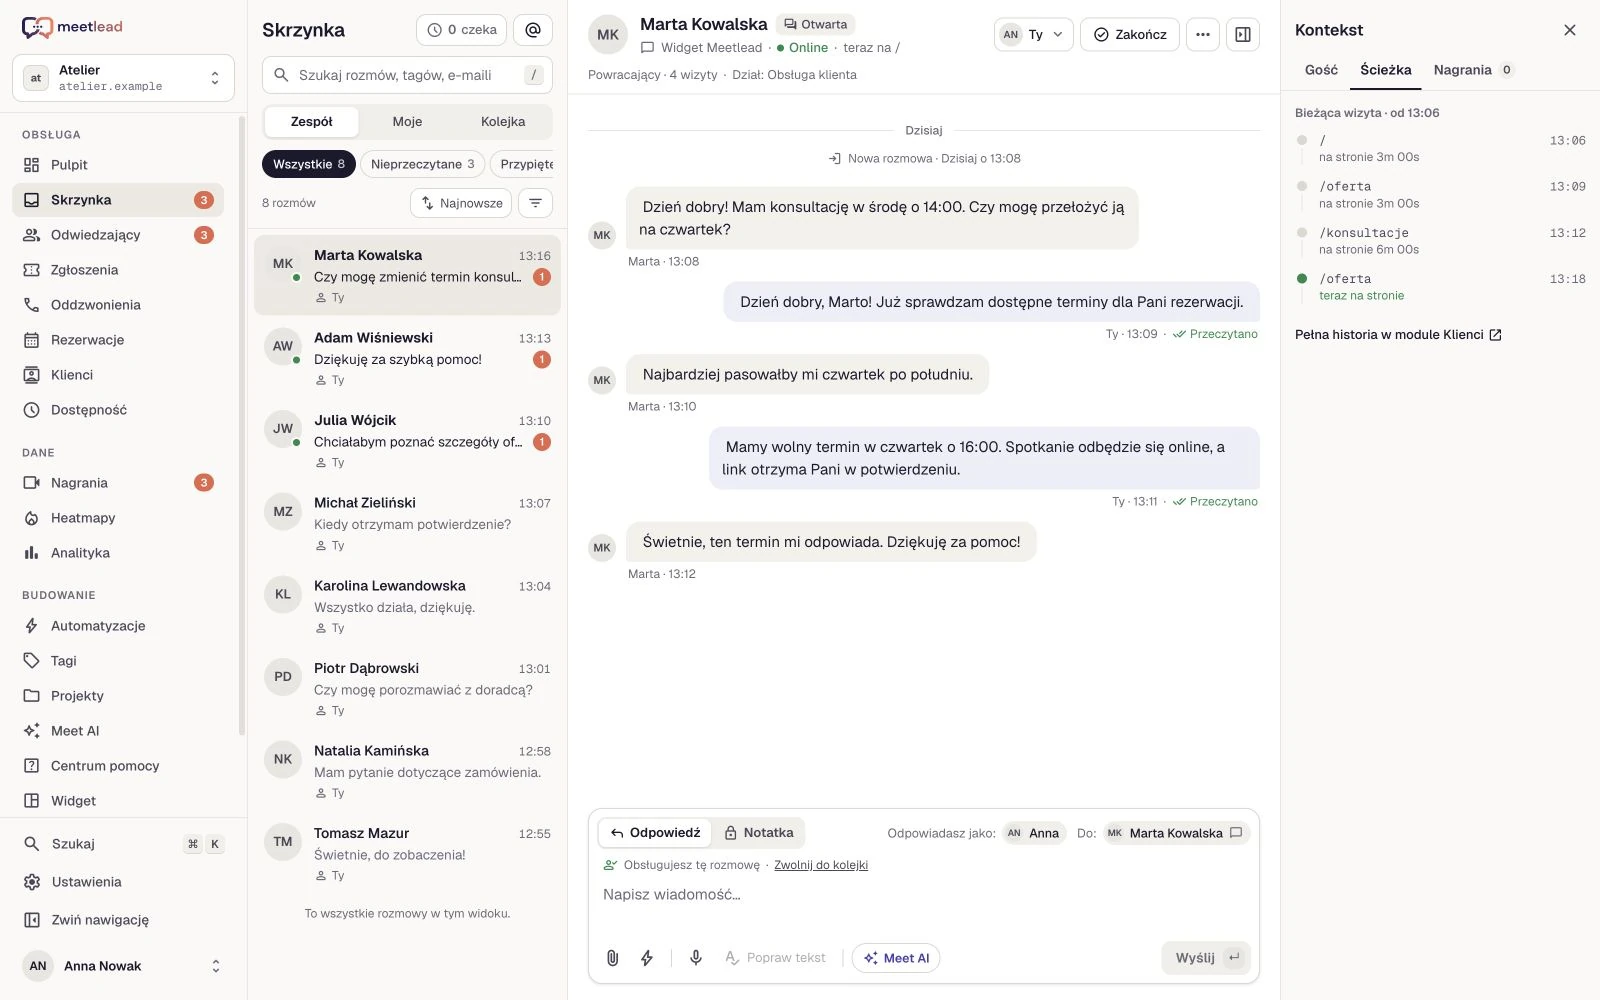Switch to the Kolejka tab
Image resolution: width=1600 pixels, height=1000 pixels.
(503, 122)
